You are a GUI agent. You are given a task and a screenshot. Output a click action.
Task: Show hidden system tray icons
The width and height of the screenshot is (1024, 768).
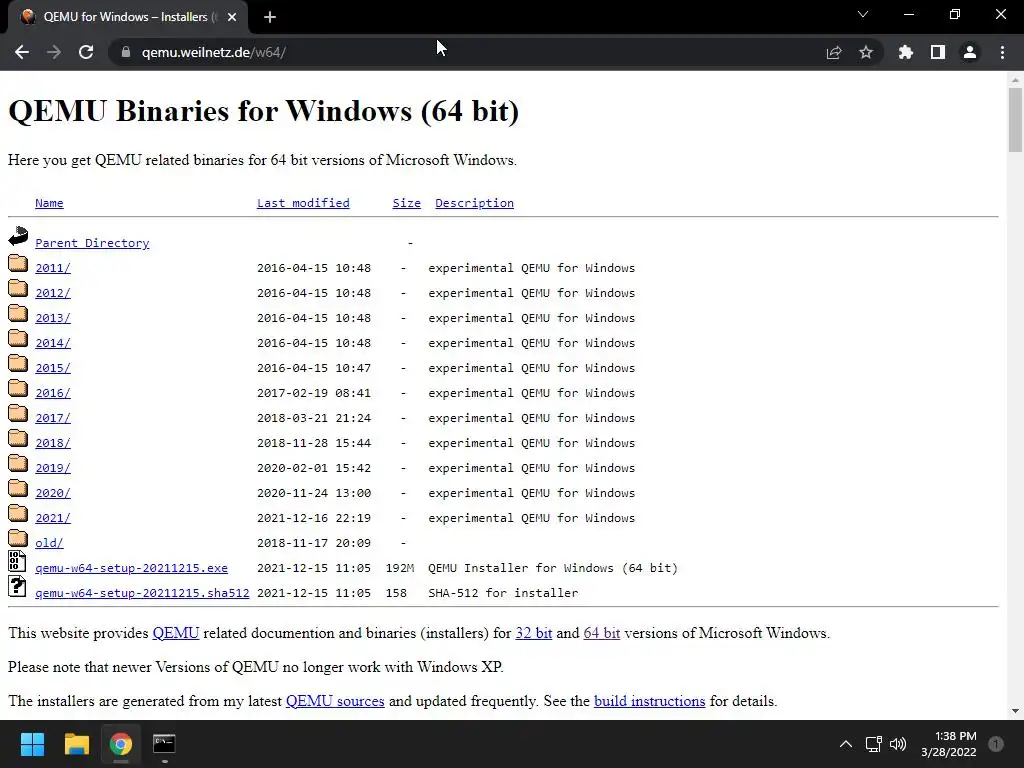point(846,744)
